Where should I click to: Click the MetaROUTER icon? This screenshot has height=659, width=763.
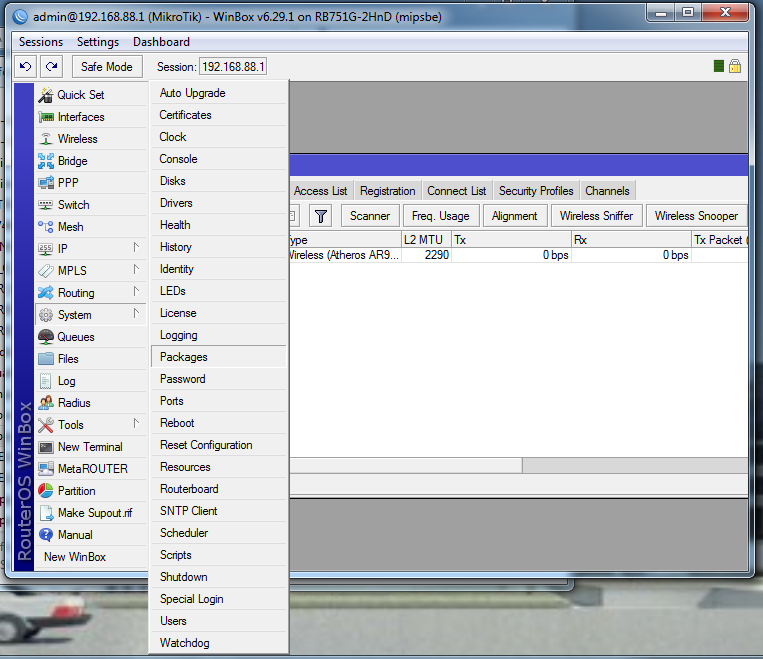click(x=46, y=469)
